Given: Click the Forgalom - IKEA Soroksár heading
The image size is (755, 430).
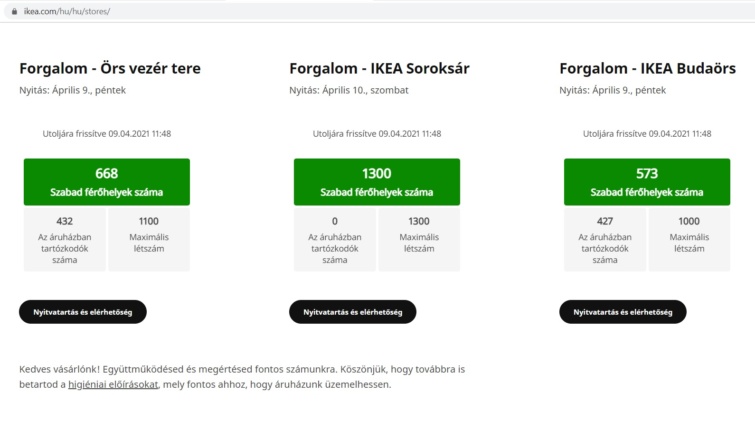Looking at the screenshot, I should [x=379, y=69].
